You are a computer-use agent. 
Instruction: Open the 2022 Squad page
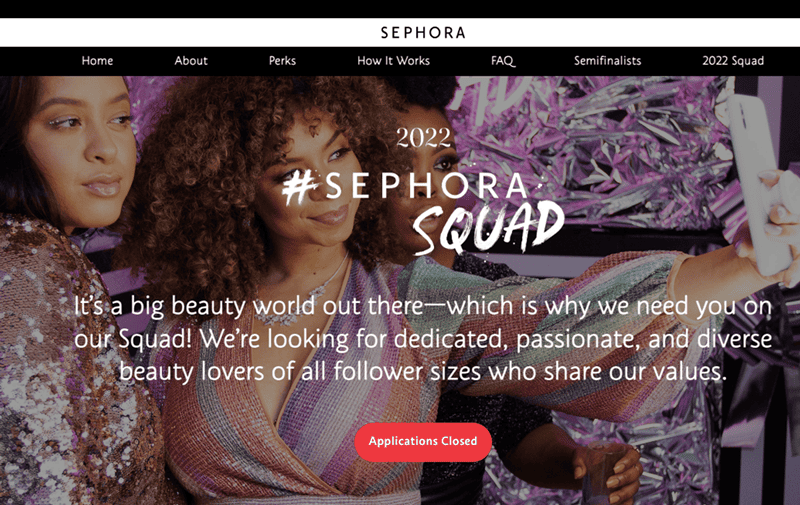(733, 61)
